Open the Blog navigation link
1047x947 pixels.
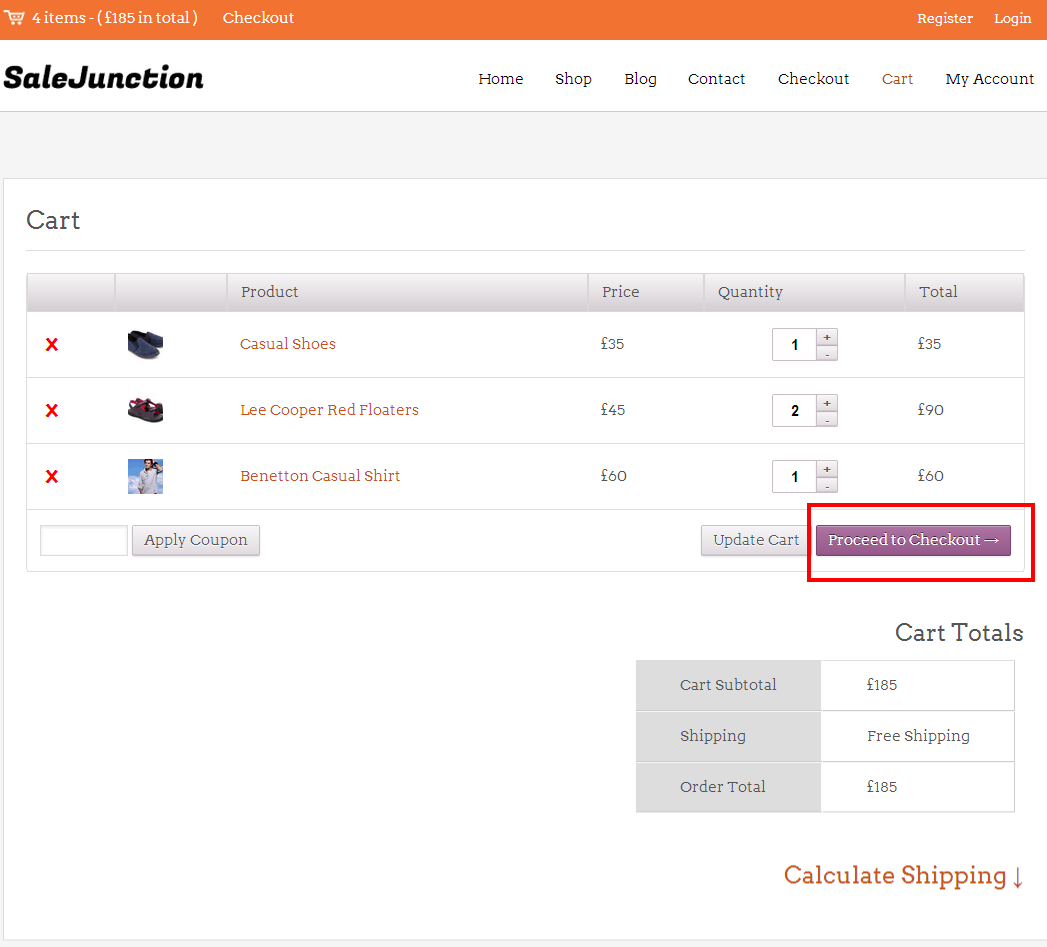pyautogui.click(x=640, y=79)
